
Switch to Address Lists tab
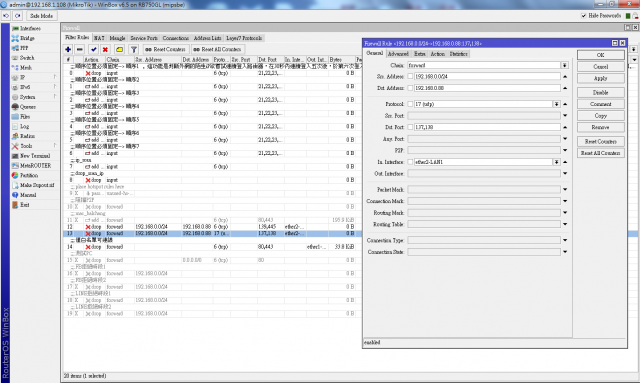(207, 38)
